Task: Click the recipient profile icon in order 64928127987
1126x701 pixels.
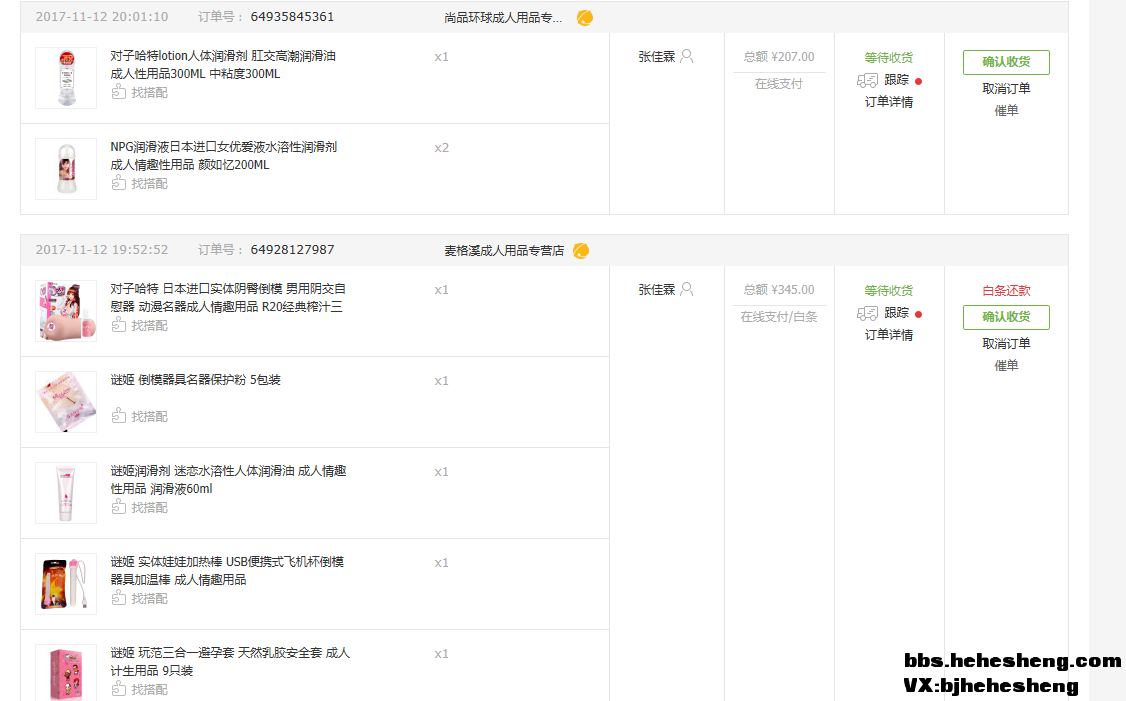Action: pyautogui.click(x=686, y=290)
